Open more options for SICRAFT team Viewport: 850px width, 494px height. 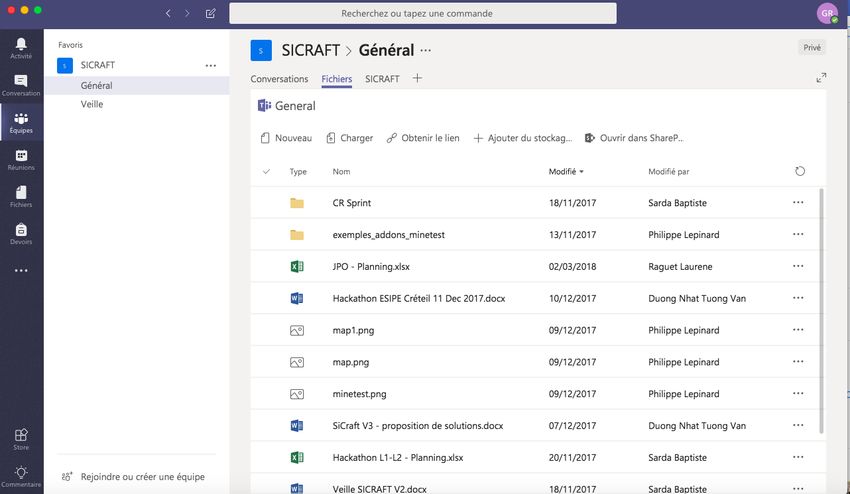(211, 66)
